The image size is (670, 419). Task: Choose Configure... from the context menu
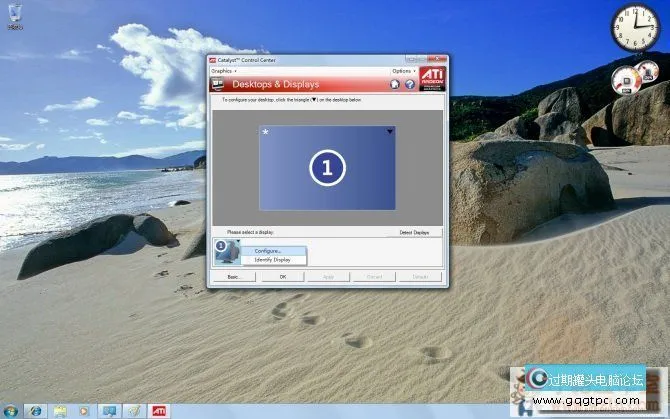pos(268,251)
